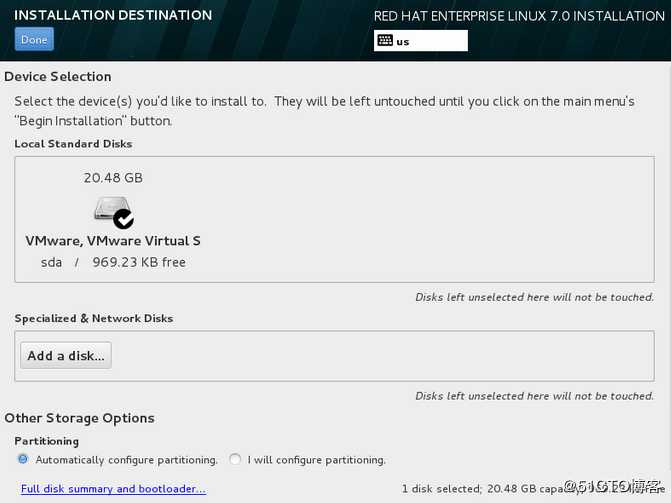Click the 'INSTALLATION DESTINATION' title
The height and width of the screenshot is (503, 671).
[113, 16]
